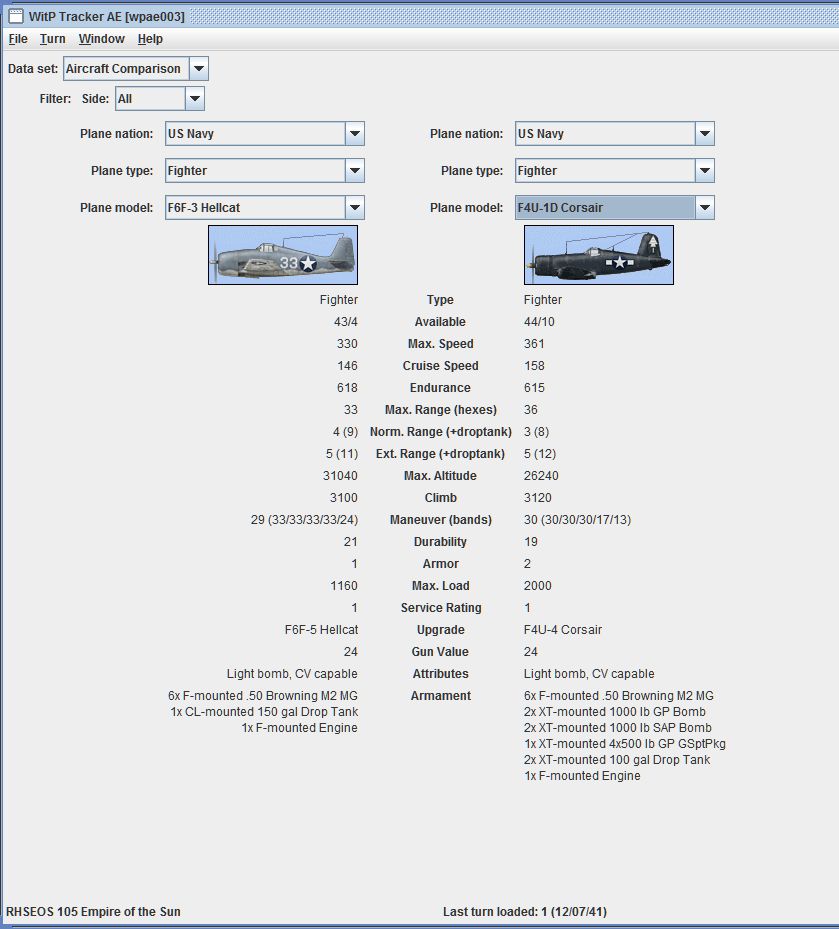Image resolution: width=839 pixels, height=929 pixels.
Task: Click the F4U-1D Corsair aircraft image
Action: point(598,255)
